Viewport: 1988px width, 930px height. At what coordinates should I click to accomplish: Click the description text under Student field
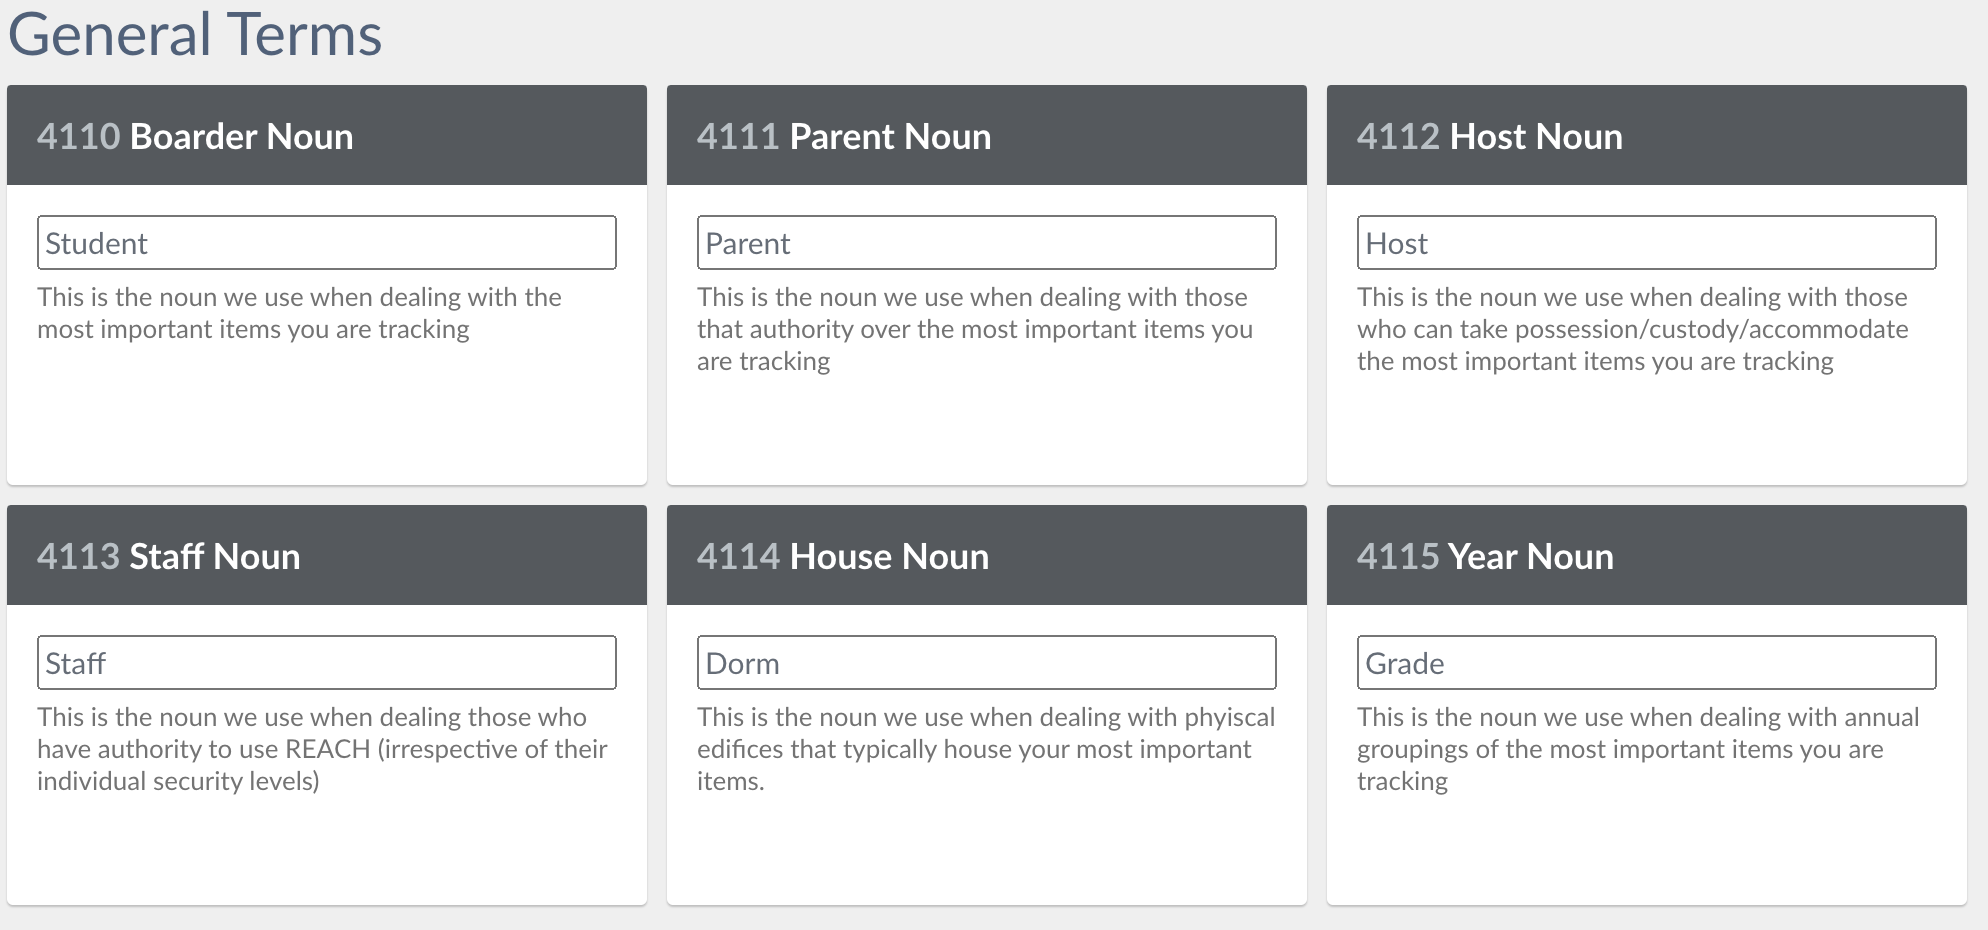point(299,313)
